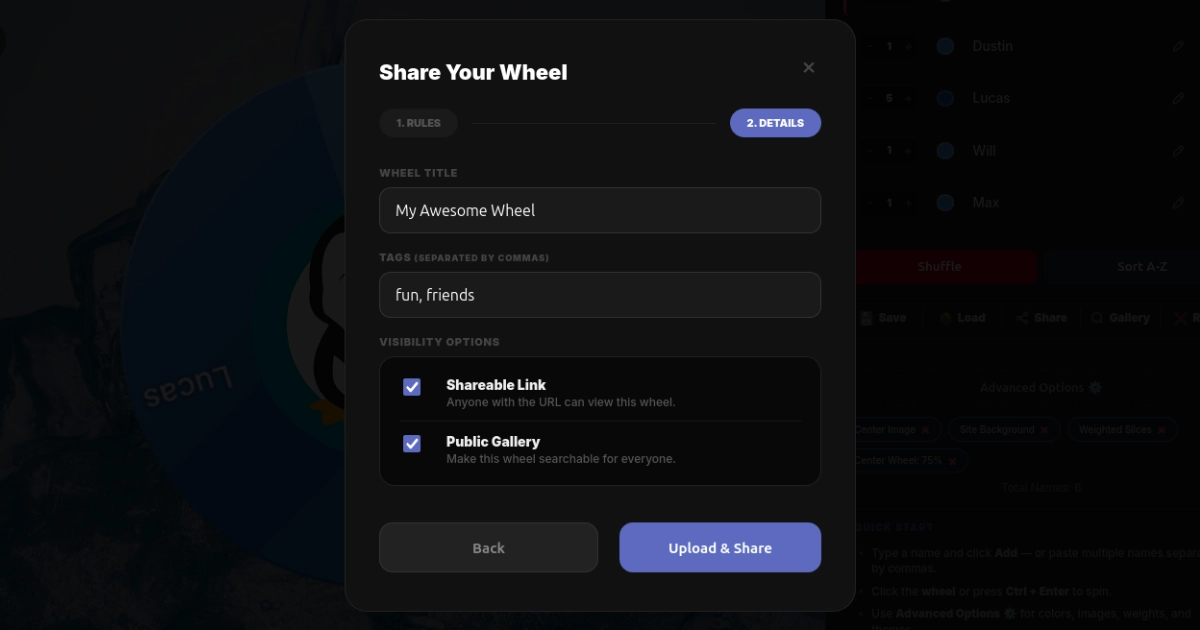This screenshot has height=630, width=1200.
Task: Open Lucas's color swatch circle
Action: pos(944,97)
